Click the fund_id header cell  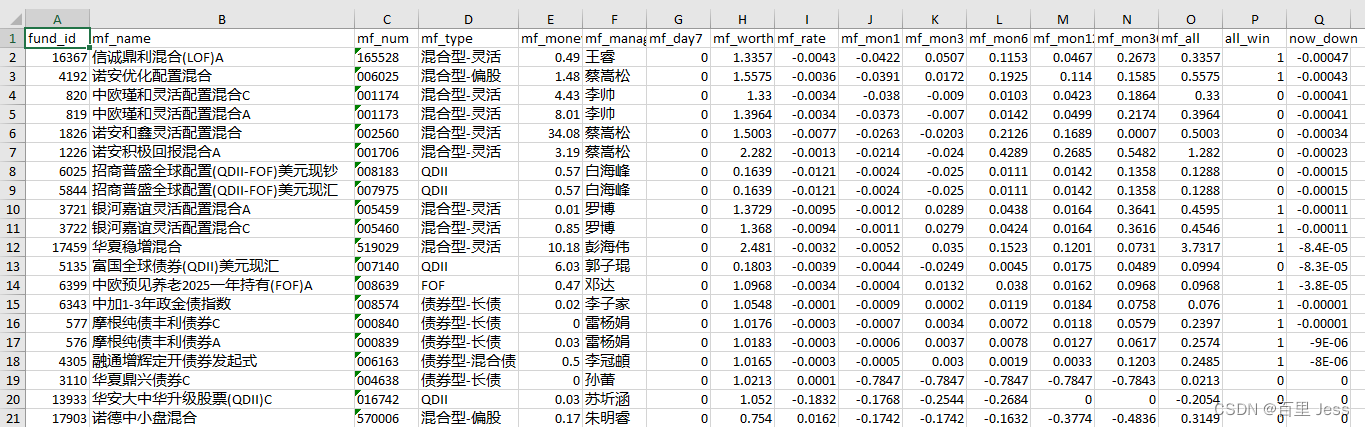click(57, 38)
